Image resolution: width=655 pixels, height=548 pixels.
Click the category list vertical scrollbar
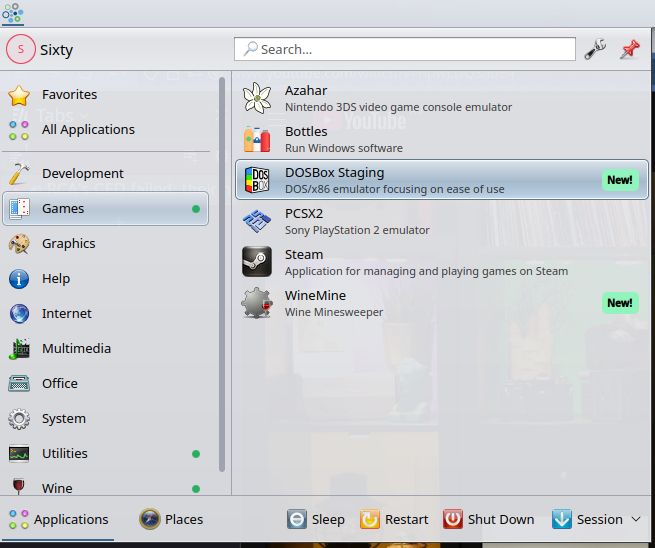[x=222, y=274]
